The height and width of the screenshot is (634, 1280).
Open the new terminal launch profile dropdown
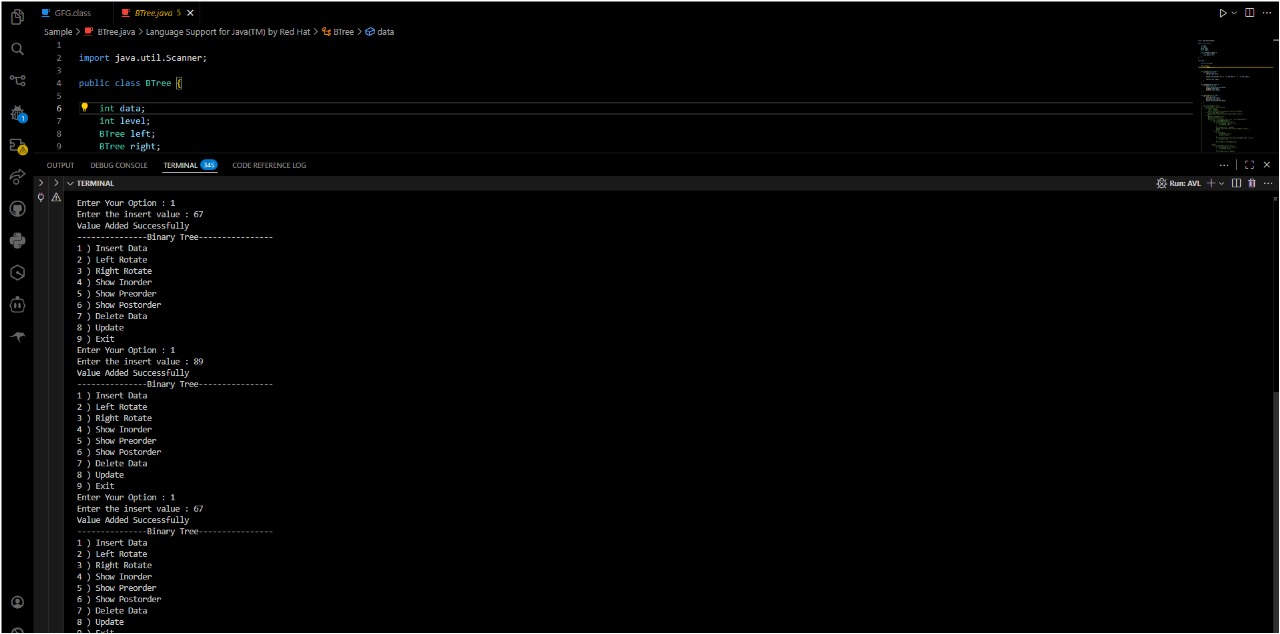[1222, 183]
